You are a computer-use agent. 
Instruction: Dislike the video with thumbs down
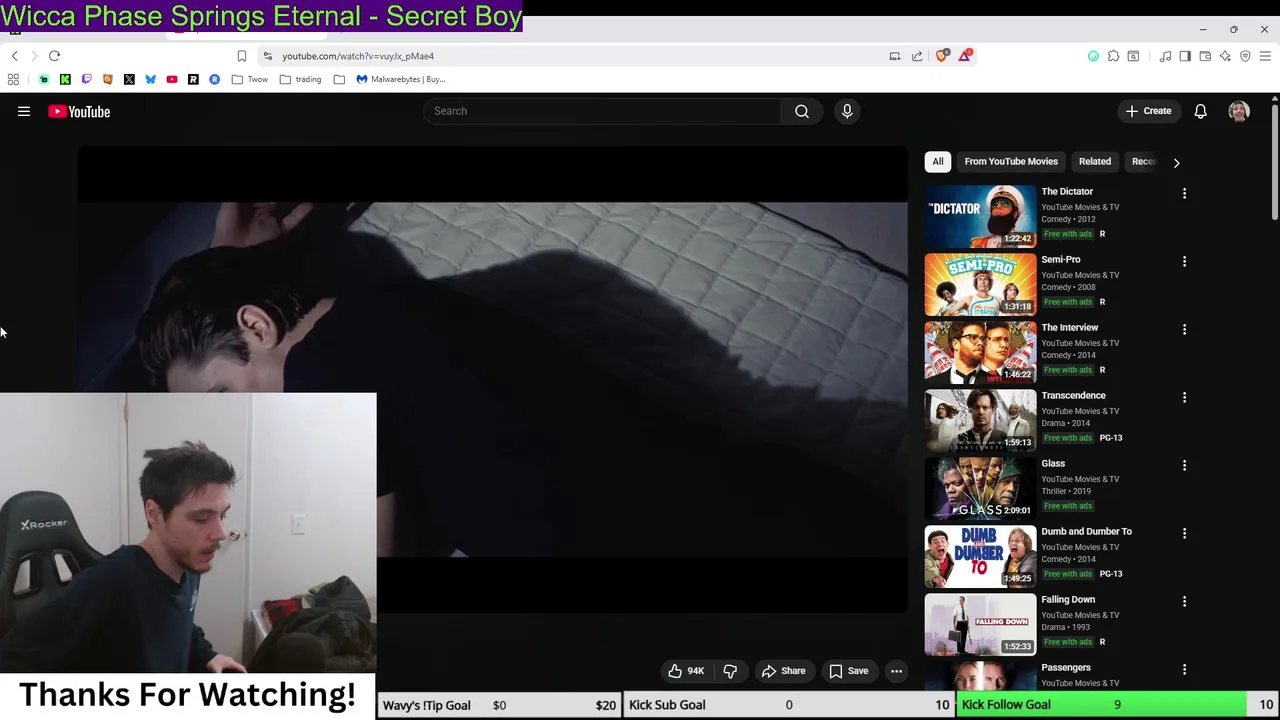tap(730, 671)
